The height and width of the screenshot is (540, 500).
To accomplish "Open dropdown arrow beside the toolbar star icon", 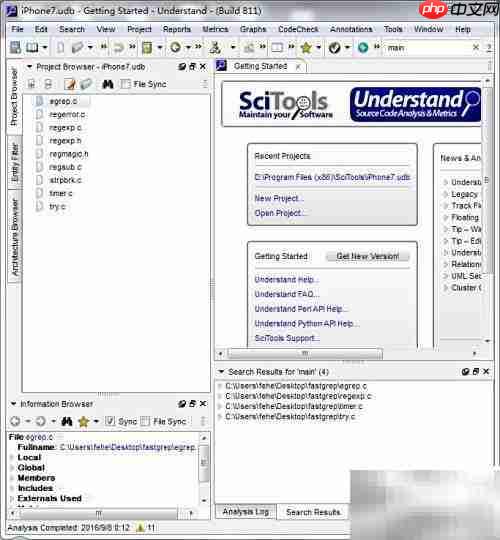I will click(x=319, y=48).
